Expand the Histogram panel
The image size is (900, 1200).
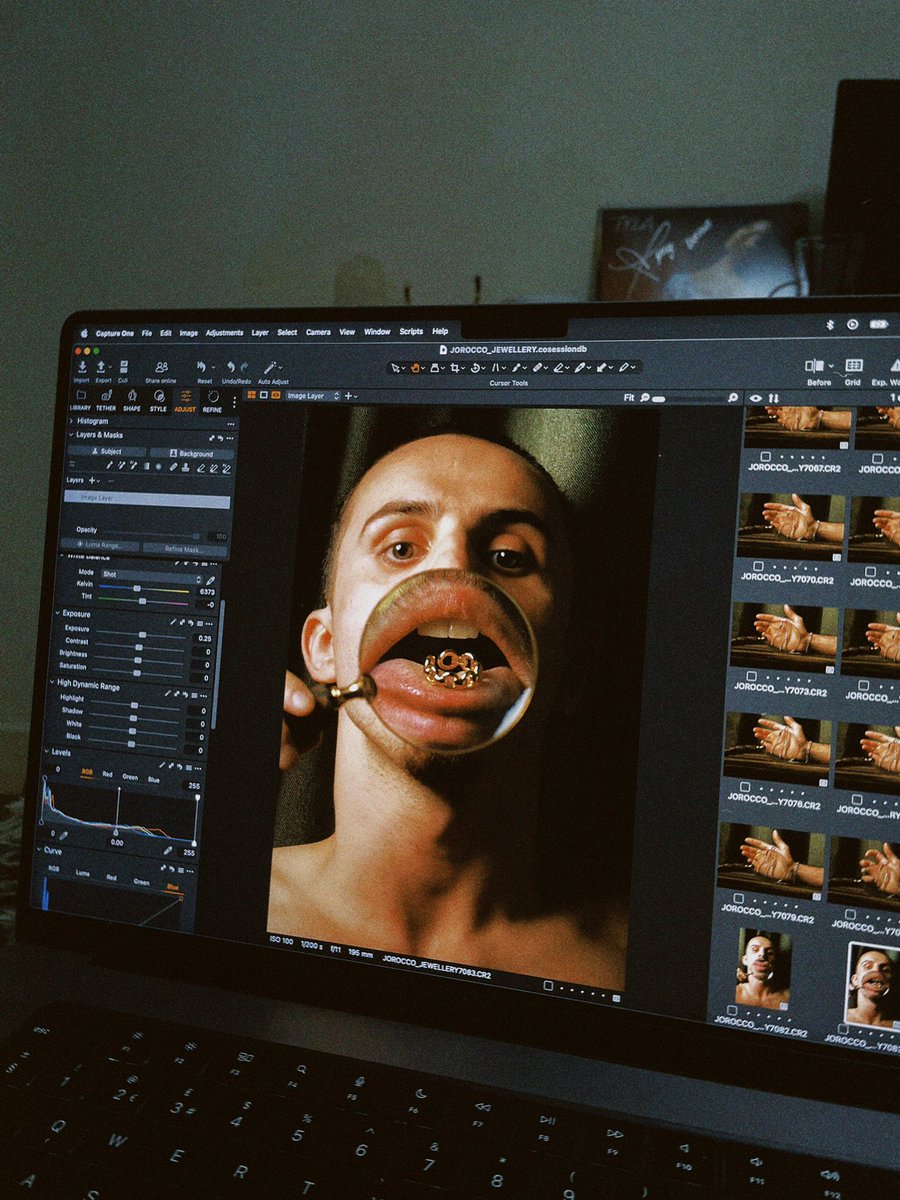pos(71,421)
